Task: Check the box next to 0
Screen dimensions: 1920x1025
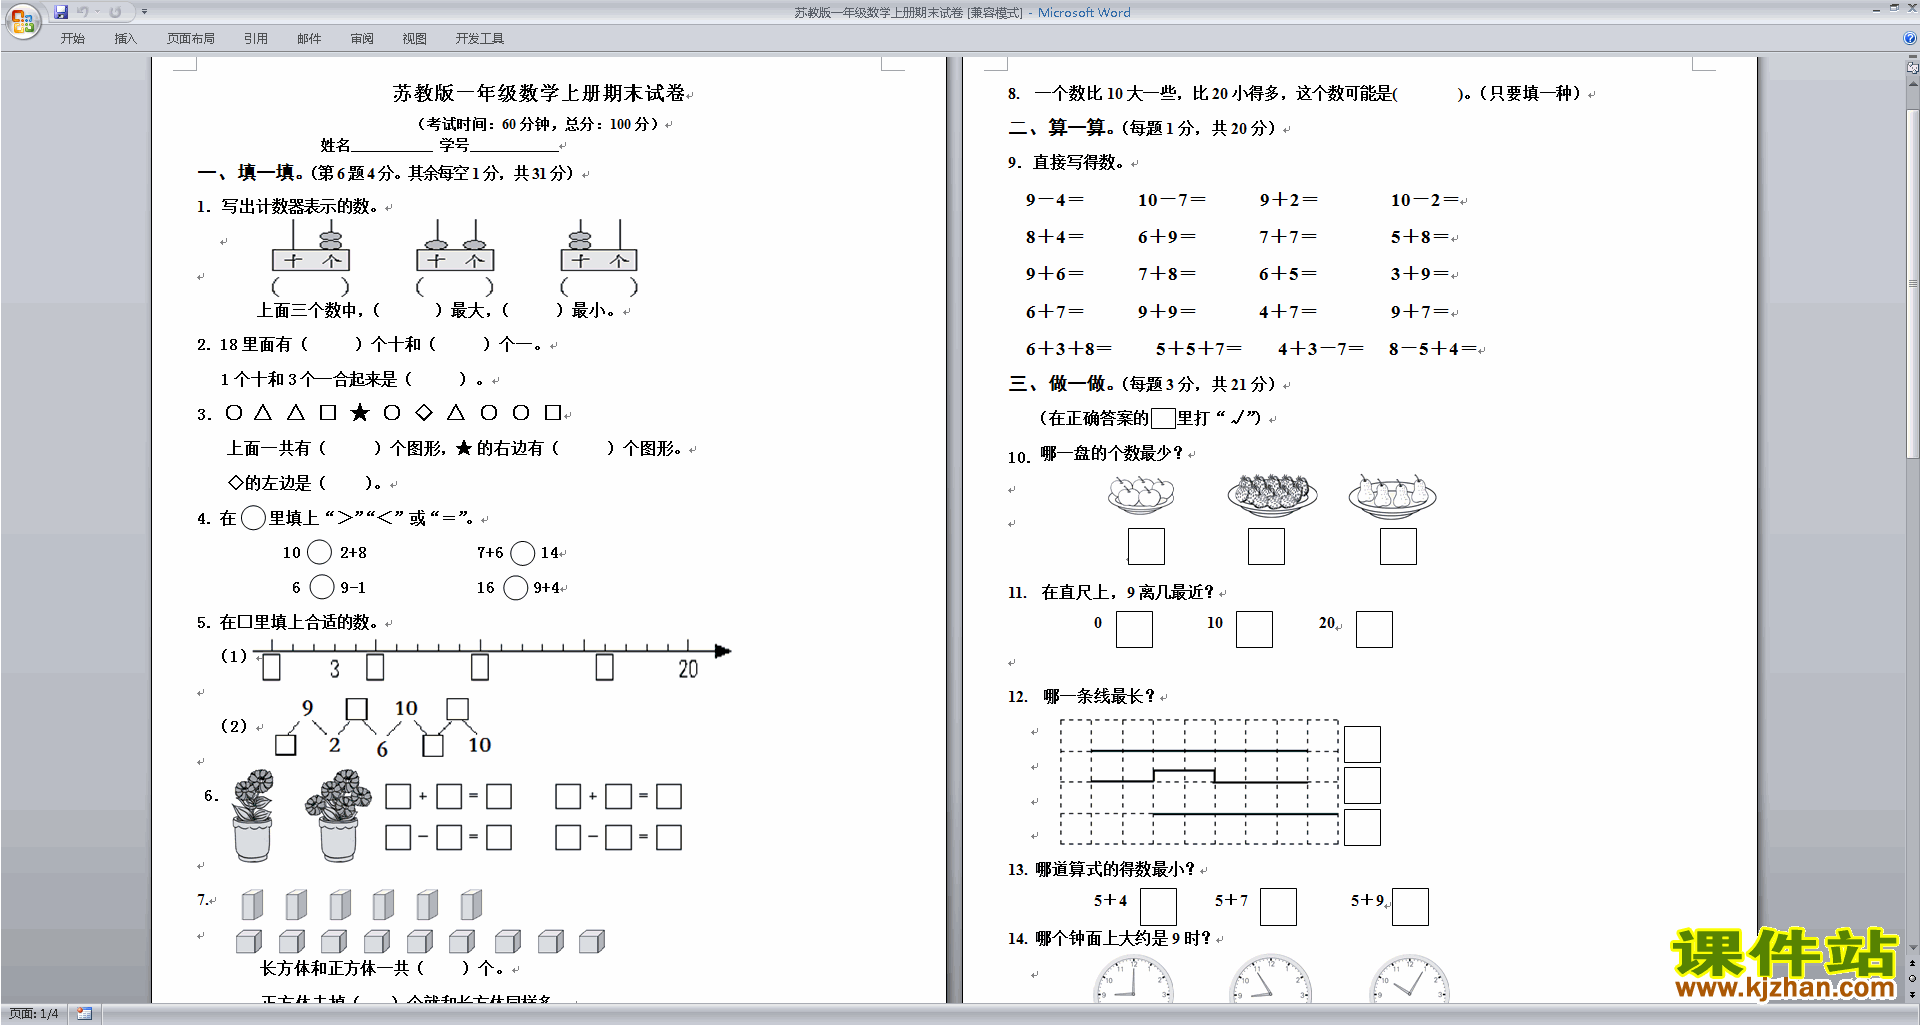Action: pos(1134,630)
